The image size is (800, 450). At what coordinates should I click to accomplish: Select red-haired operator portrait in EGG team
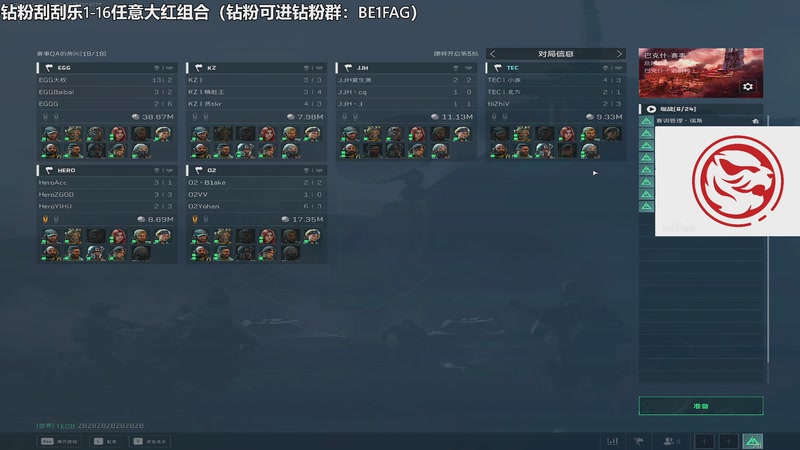coord(118,134)
